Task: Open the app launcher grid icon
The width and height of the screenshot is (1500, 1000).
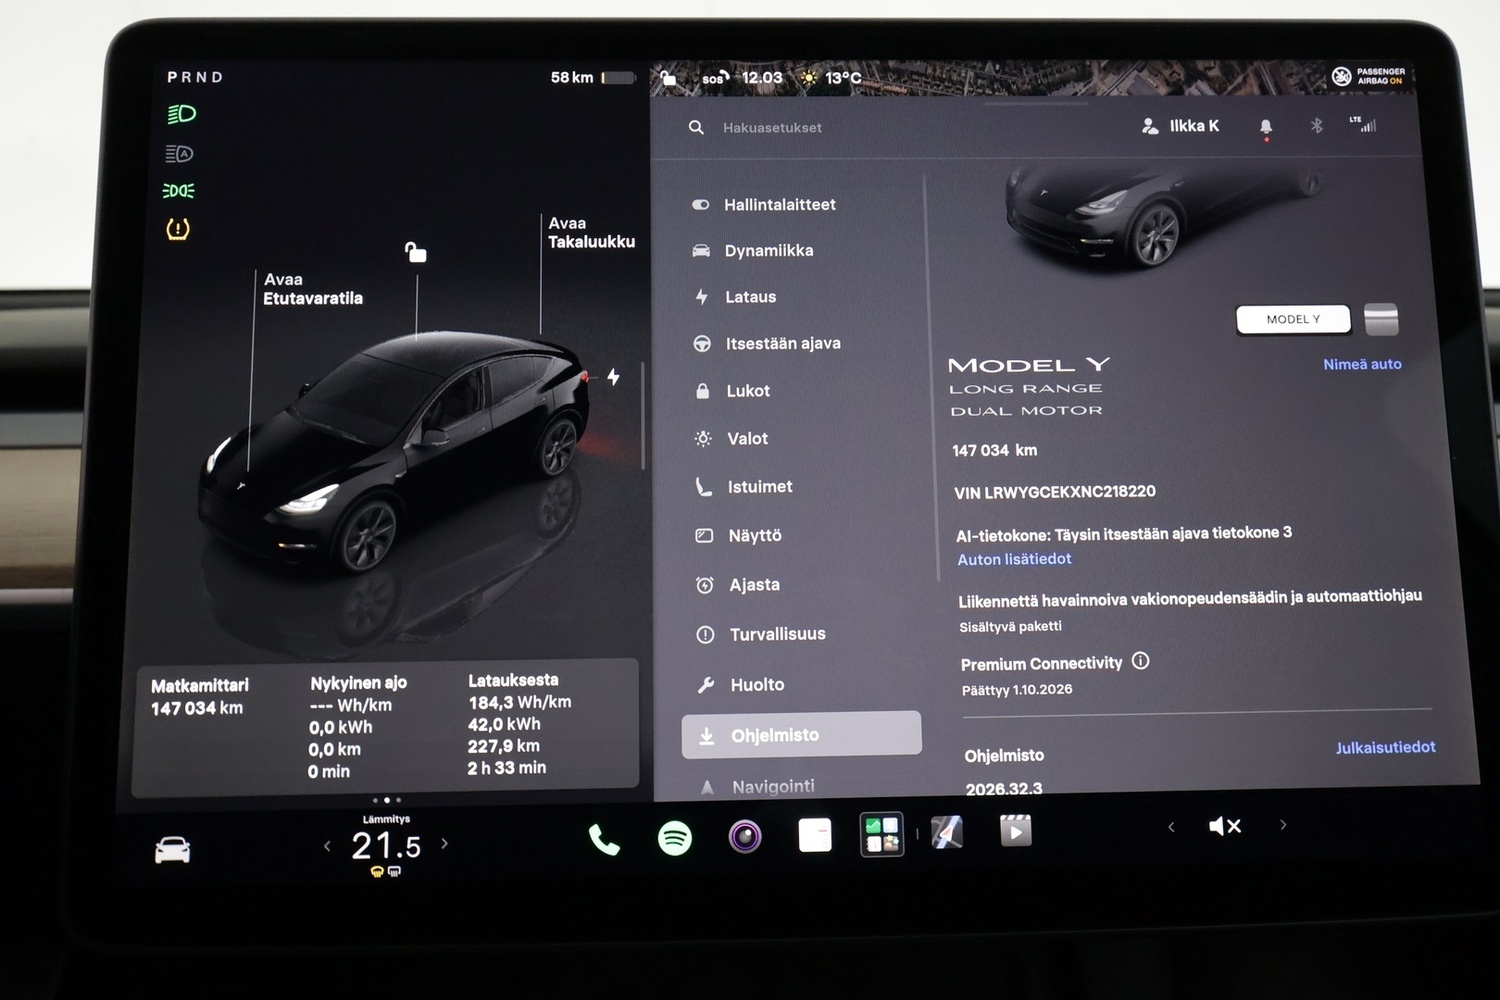Action: tap(882, 833)
